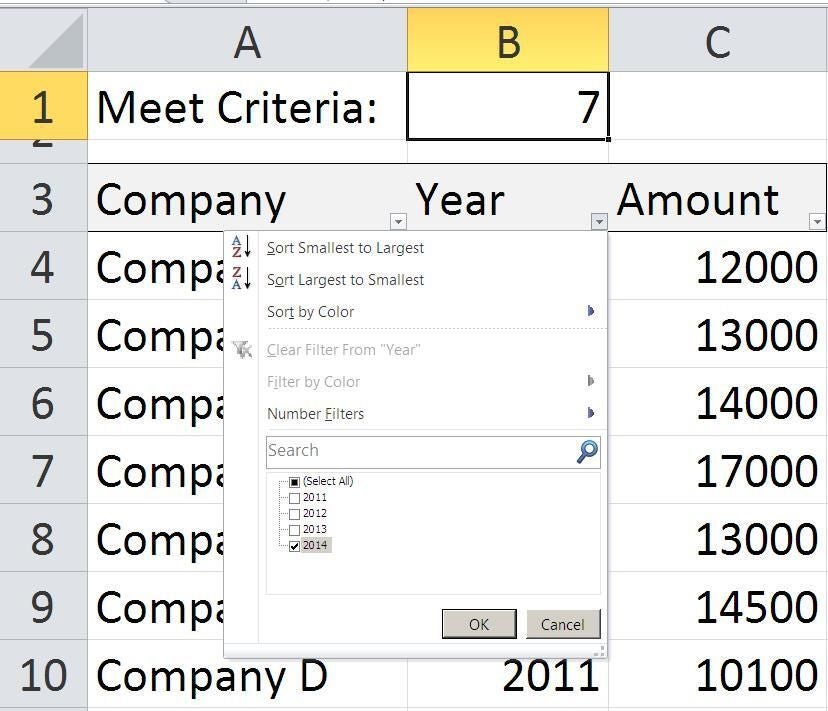Open the Year column filter dropdown
The image size is (828, 711).
(x=599, y=222)
